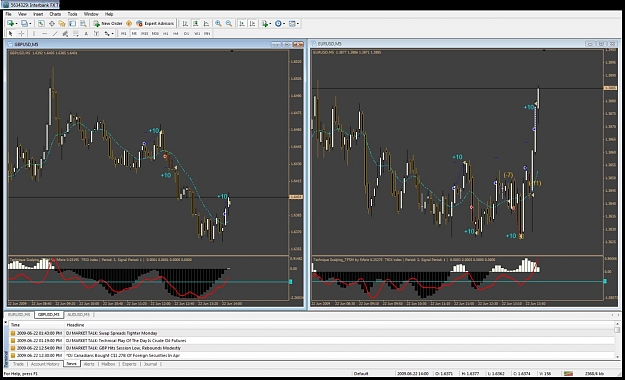Toggle the Data Window toolbar icon
The width and height of the screenshot is (625, 380).
pos(52,24)
